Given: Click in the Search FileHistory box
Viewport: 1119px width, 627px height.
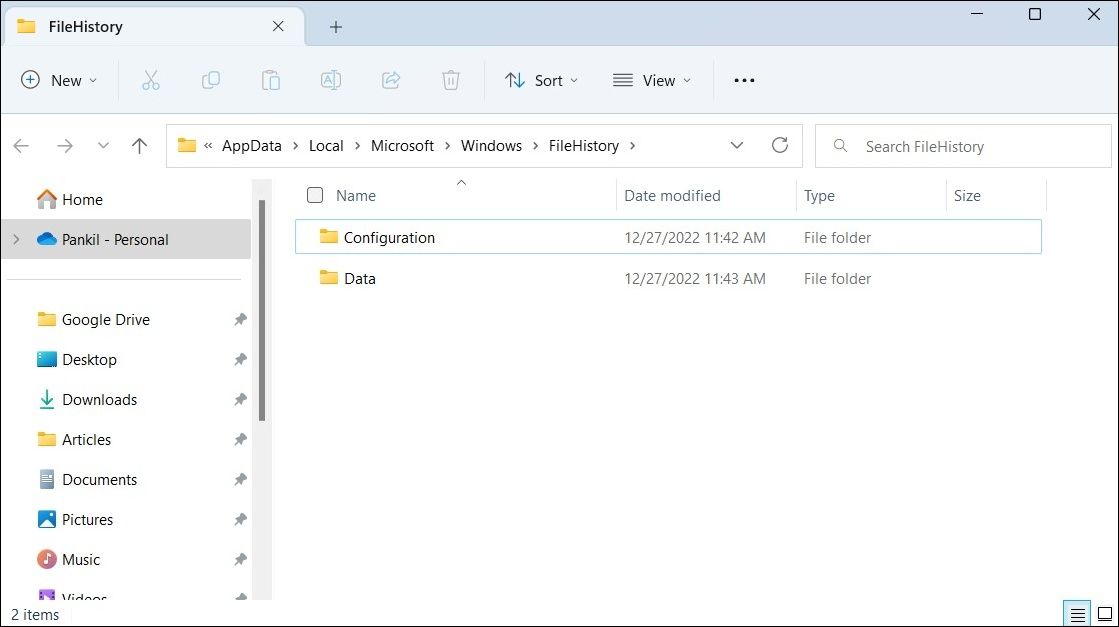Looking at the screenshot, I should (963, 146).
